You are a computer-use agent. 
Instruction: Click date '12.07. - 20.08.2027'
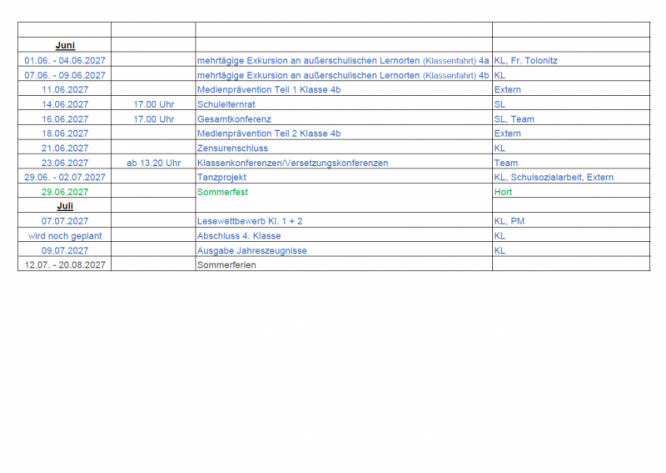tap(65, 265)
